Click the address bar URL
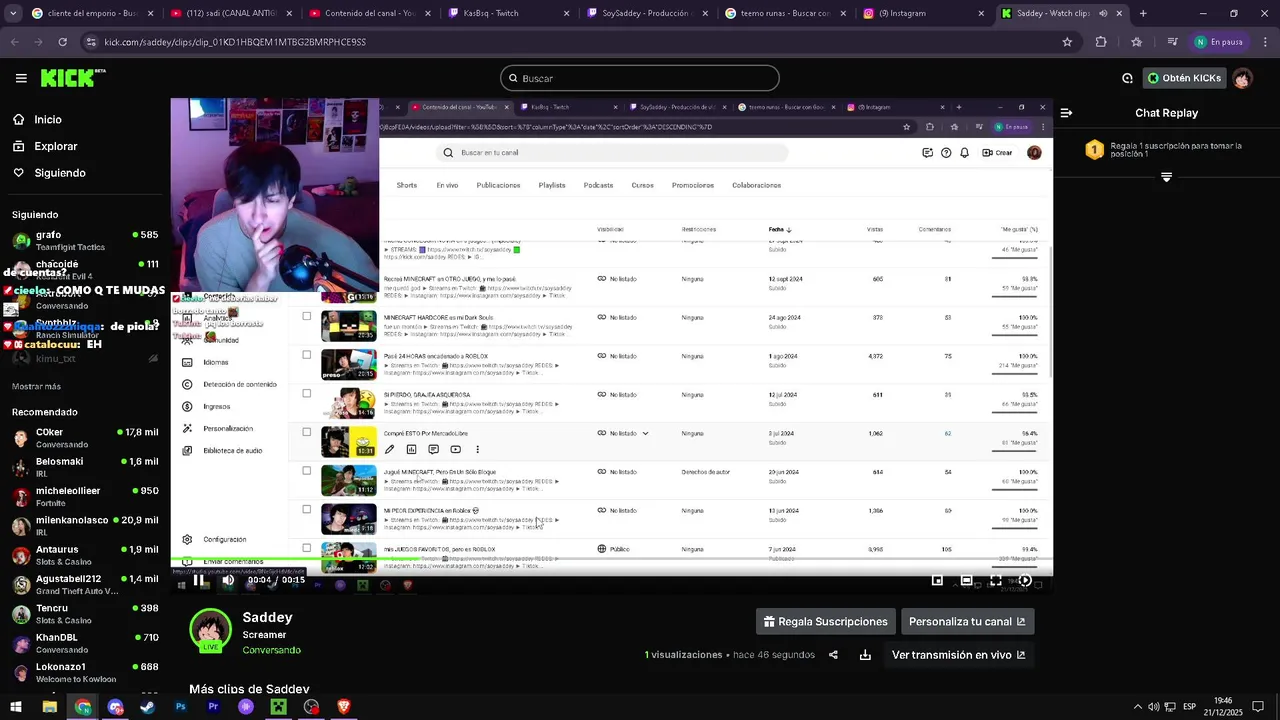 pyautogui.click(x=235, y=42)
